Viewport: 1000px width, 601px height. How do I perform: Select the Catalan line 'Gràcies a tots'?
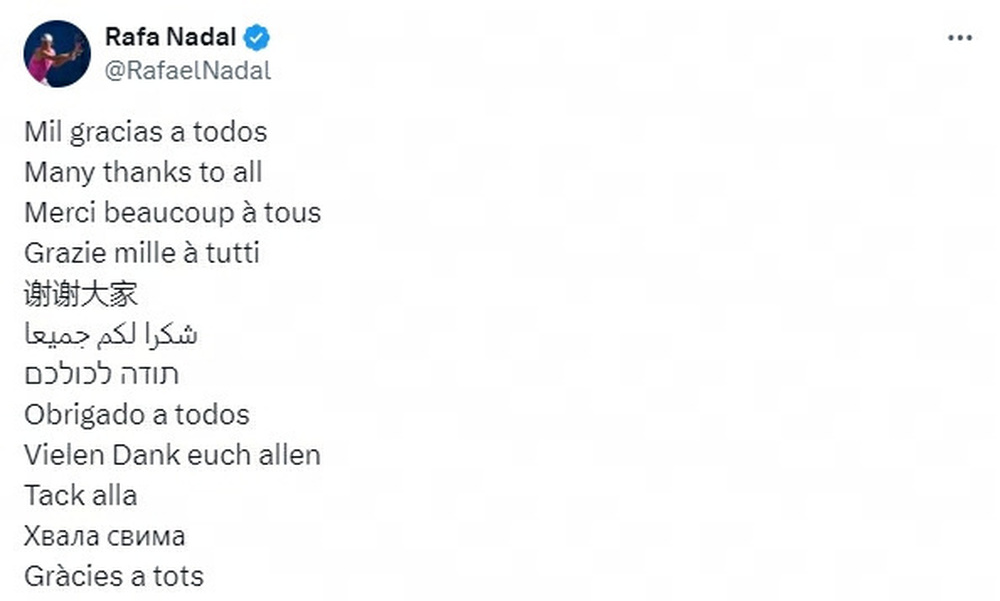coord(113,576)
